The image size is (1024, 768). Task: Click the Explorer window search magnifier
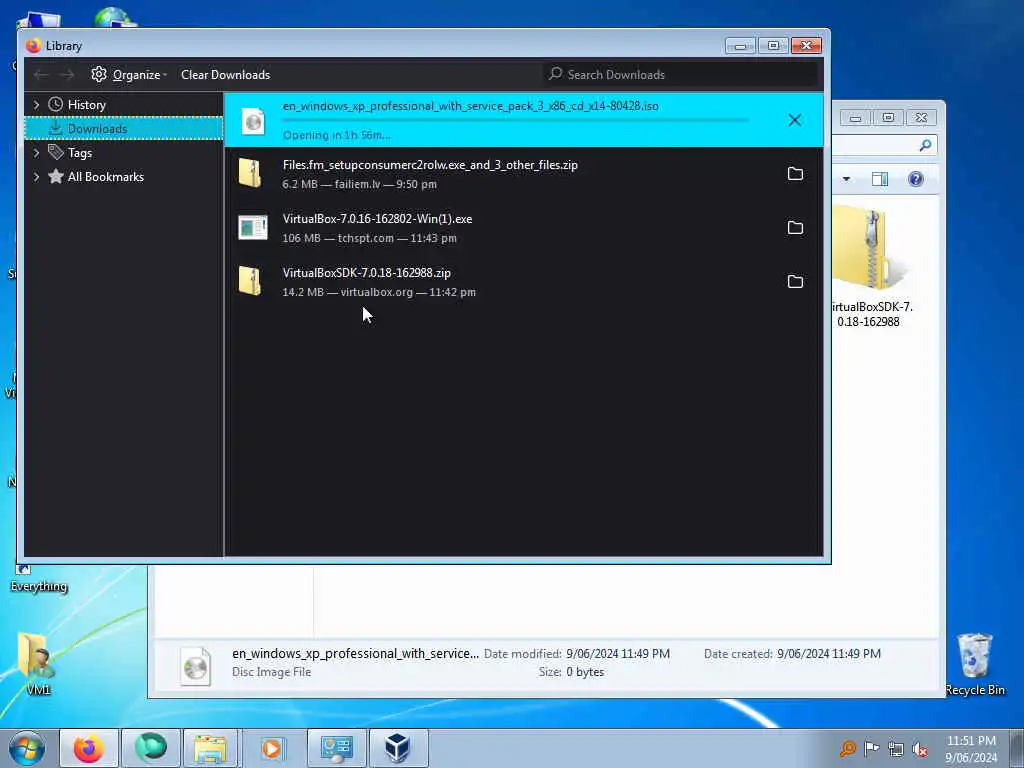point(925,145)
